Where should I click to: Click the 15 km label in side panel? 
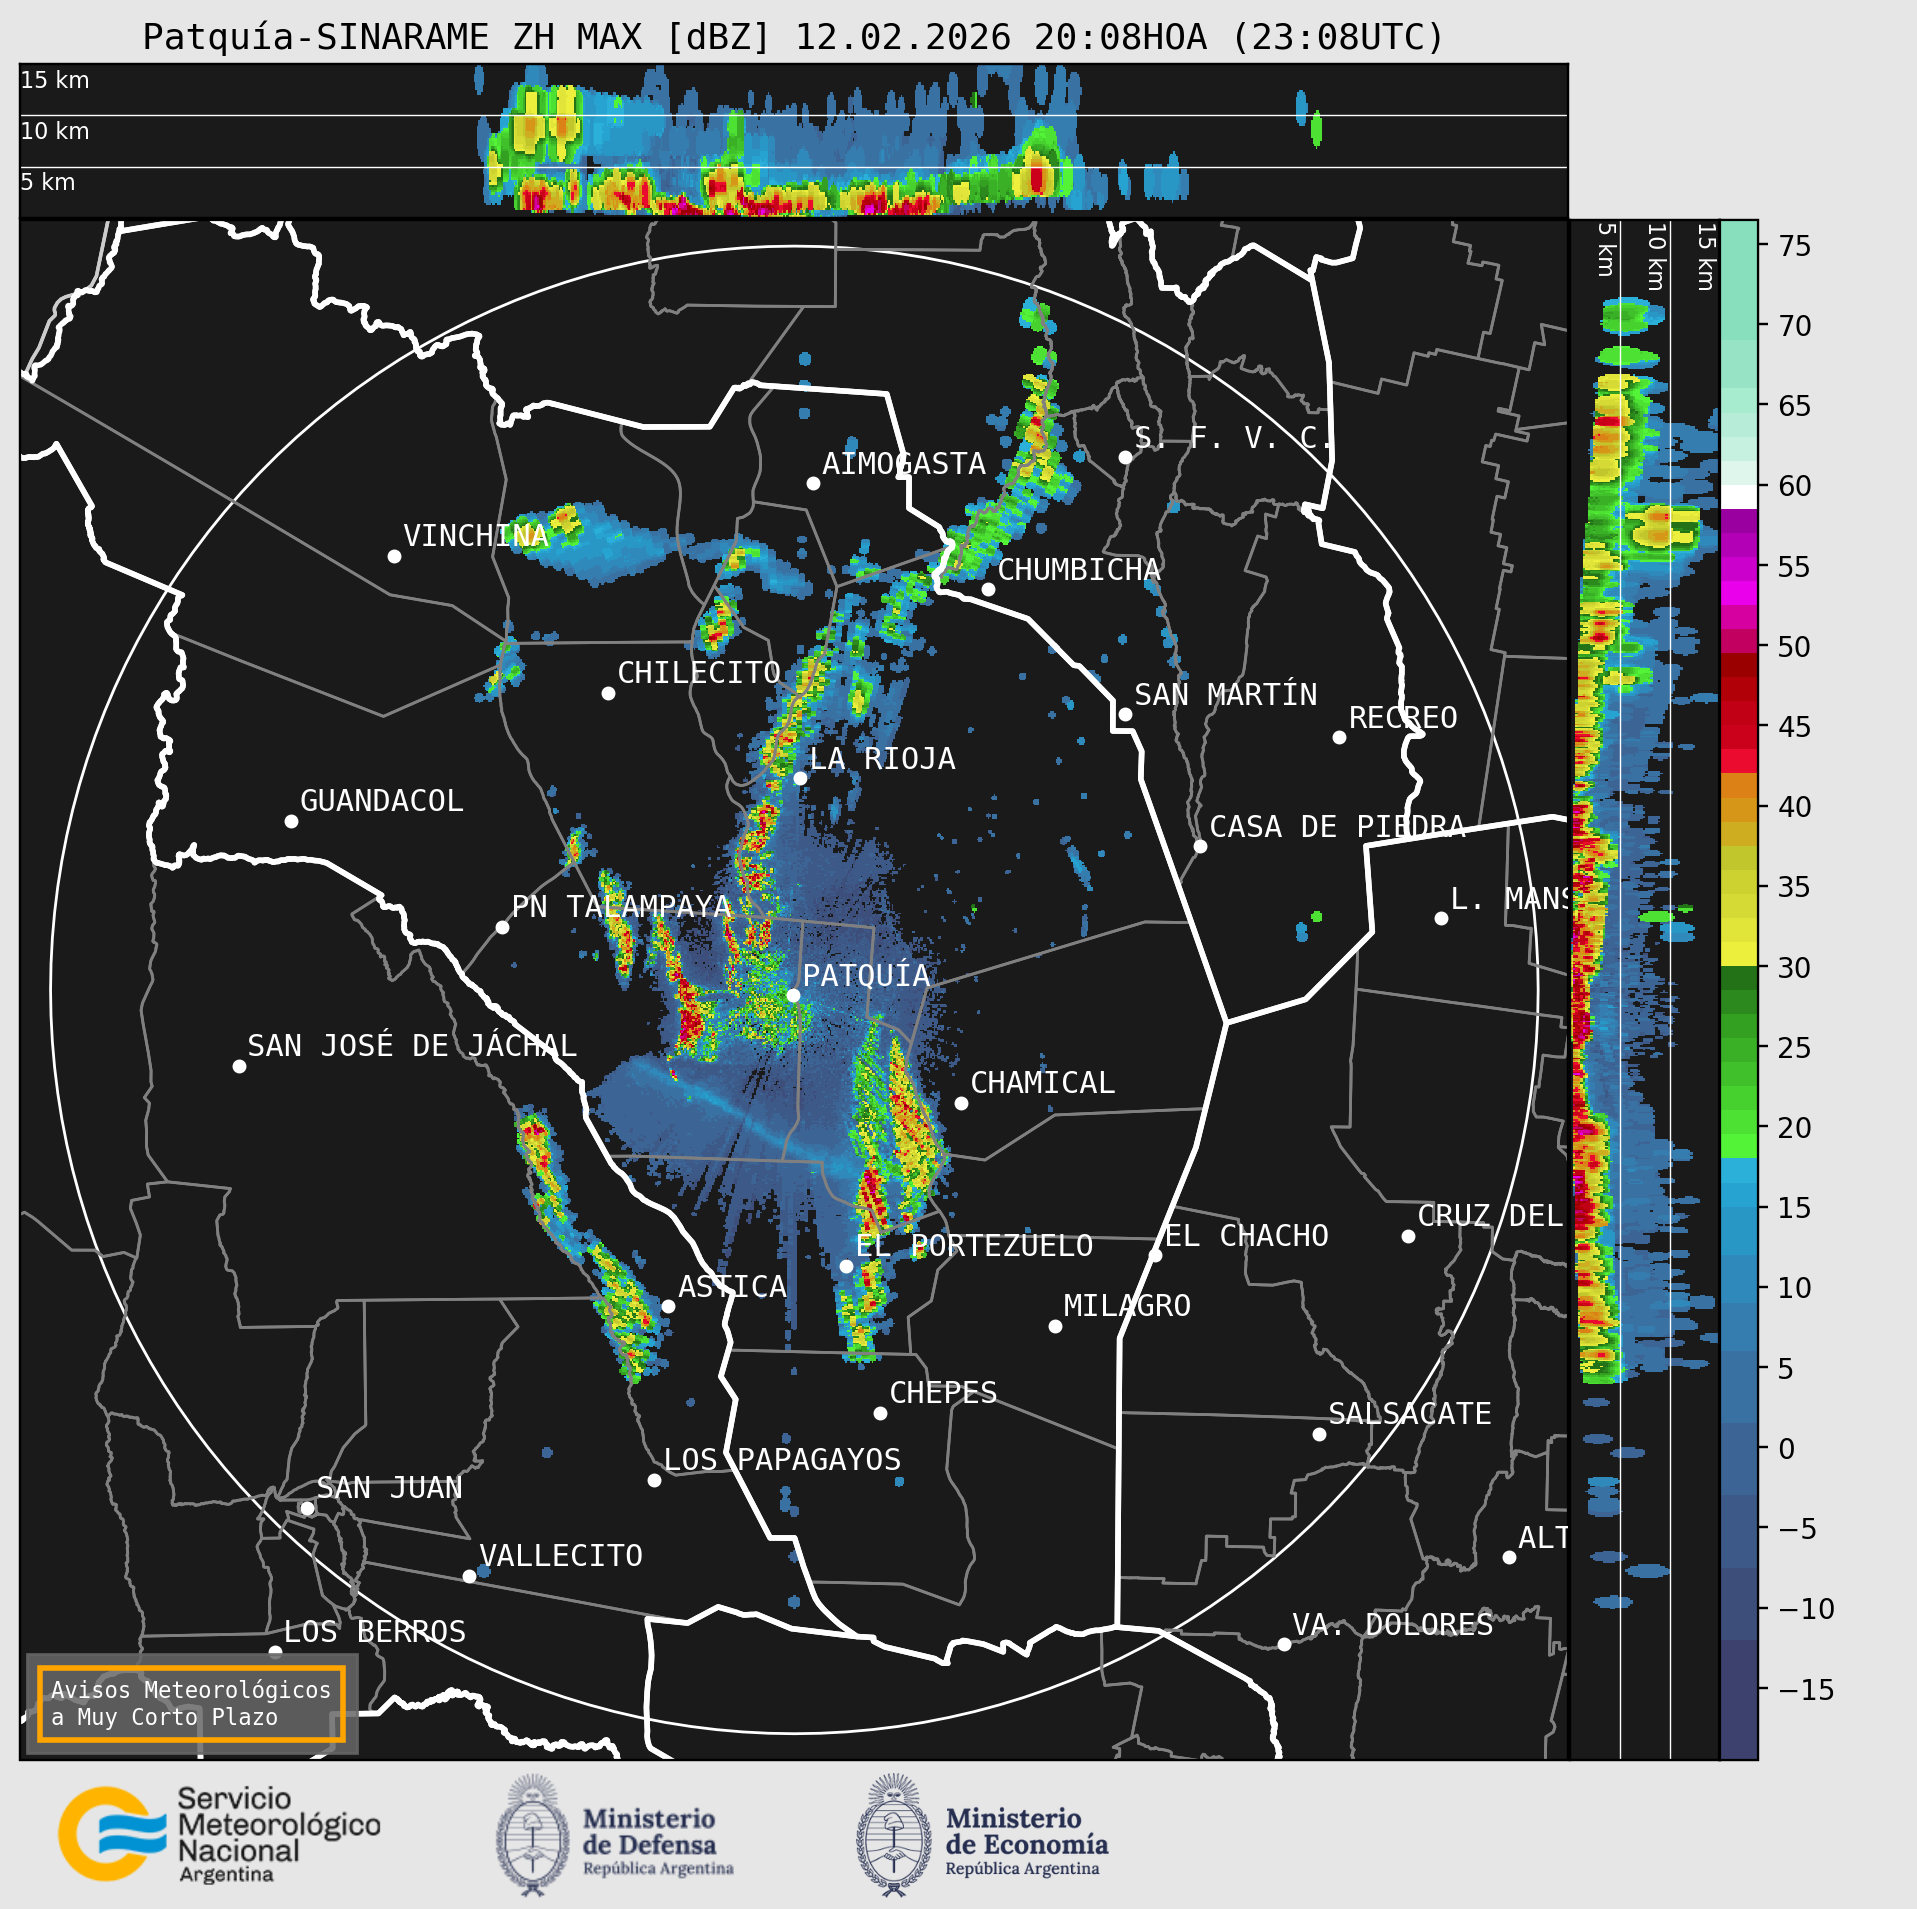pos(1706,257)
